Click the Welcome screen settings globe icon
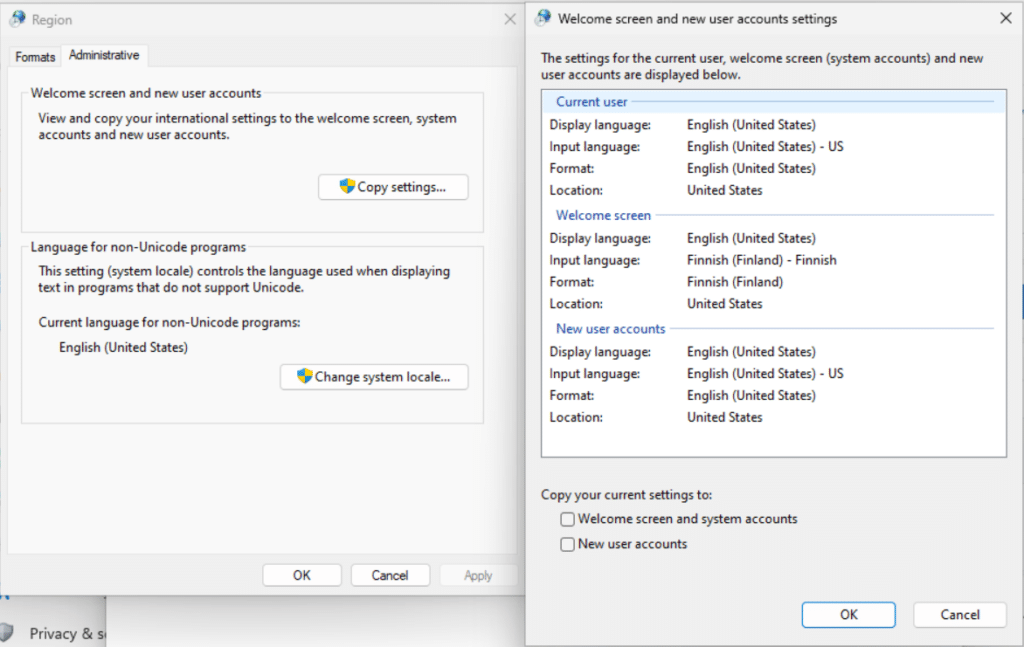This screenshot has width=1024, height=647. coord(543,18)
